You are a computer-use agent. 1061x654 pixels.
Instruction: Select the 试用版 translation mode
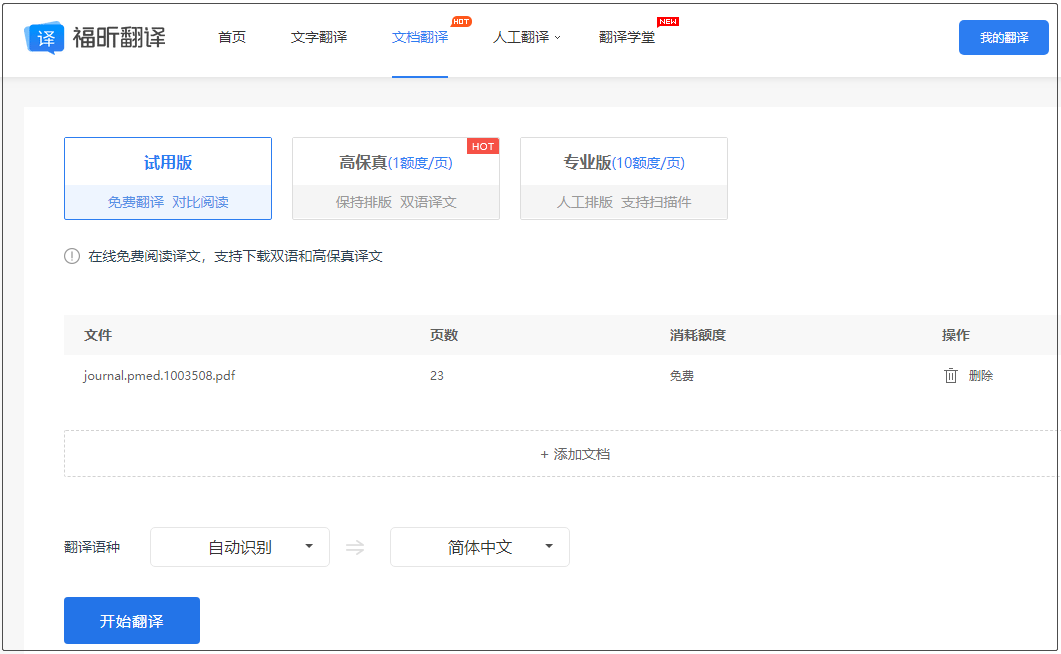click(168, 178)
